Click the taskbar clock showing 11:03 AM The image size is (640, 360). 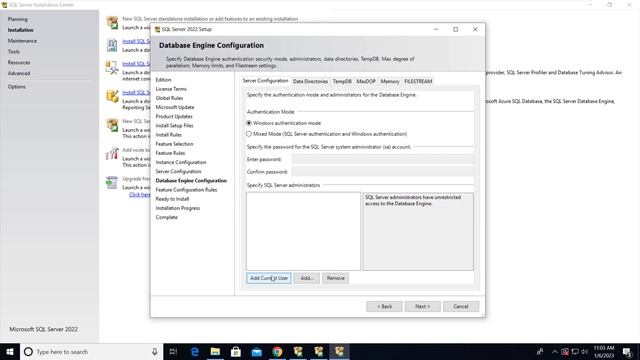[x=604, y=351]
